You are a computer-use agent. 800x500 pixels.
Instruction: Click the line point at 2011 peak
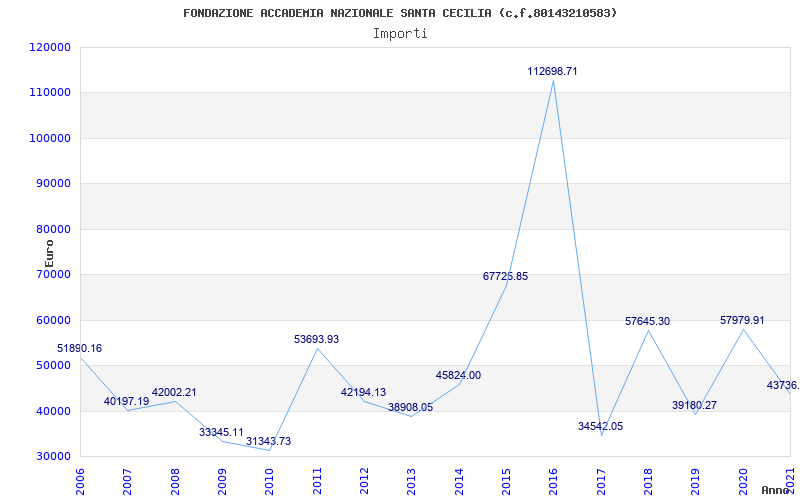(317, 348)
